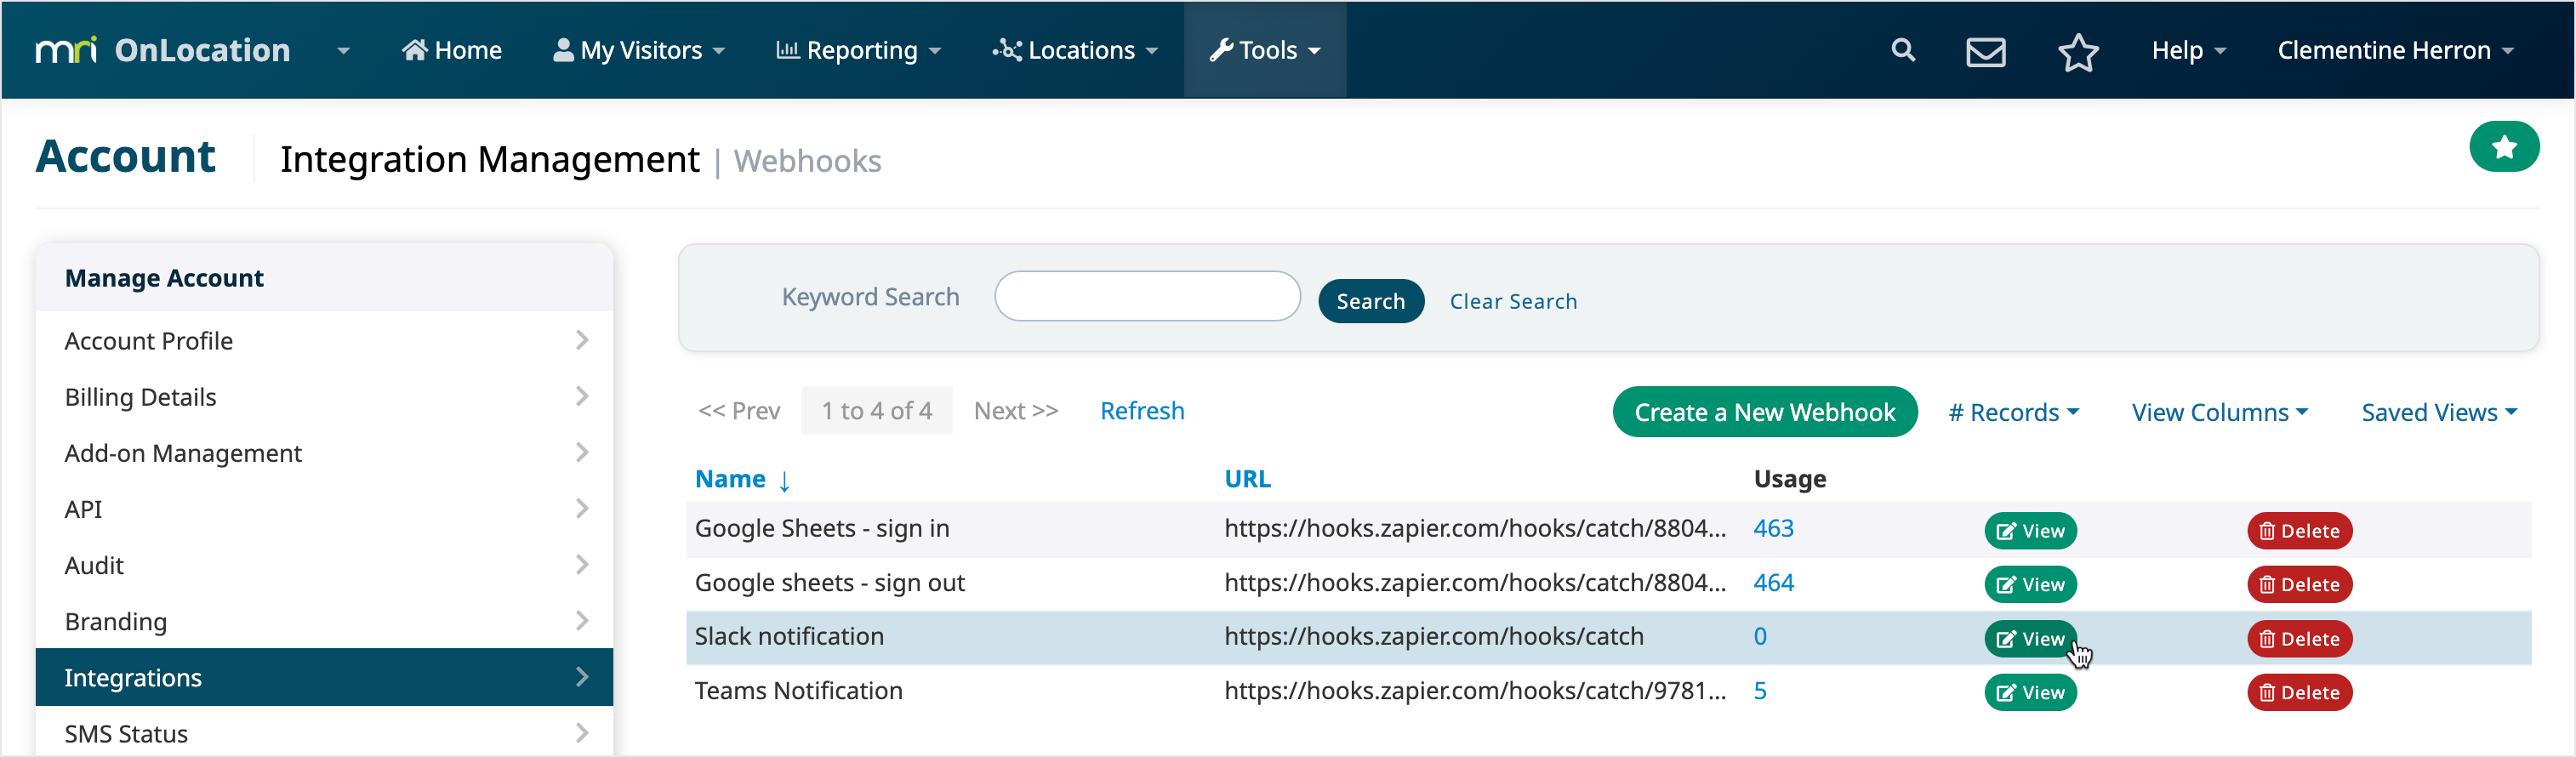Sort by the URL column header
2576x757 pixels.
tap(1247, 479)
